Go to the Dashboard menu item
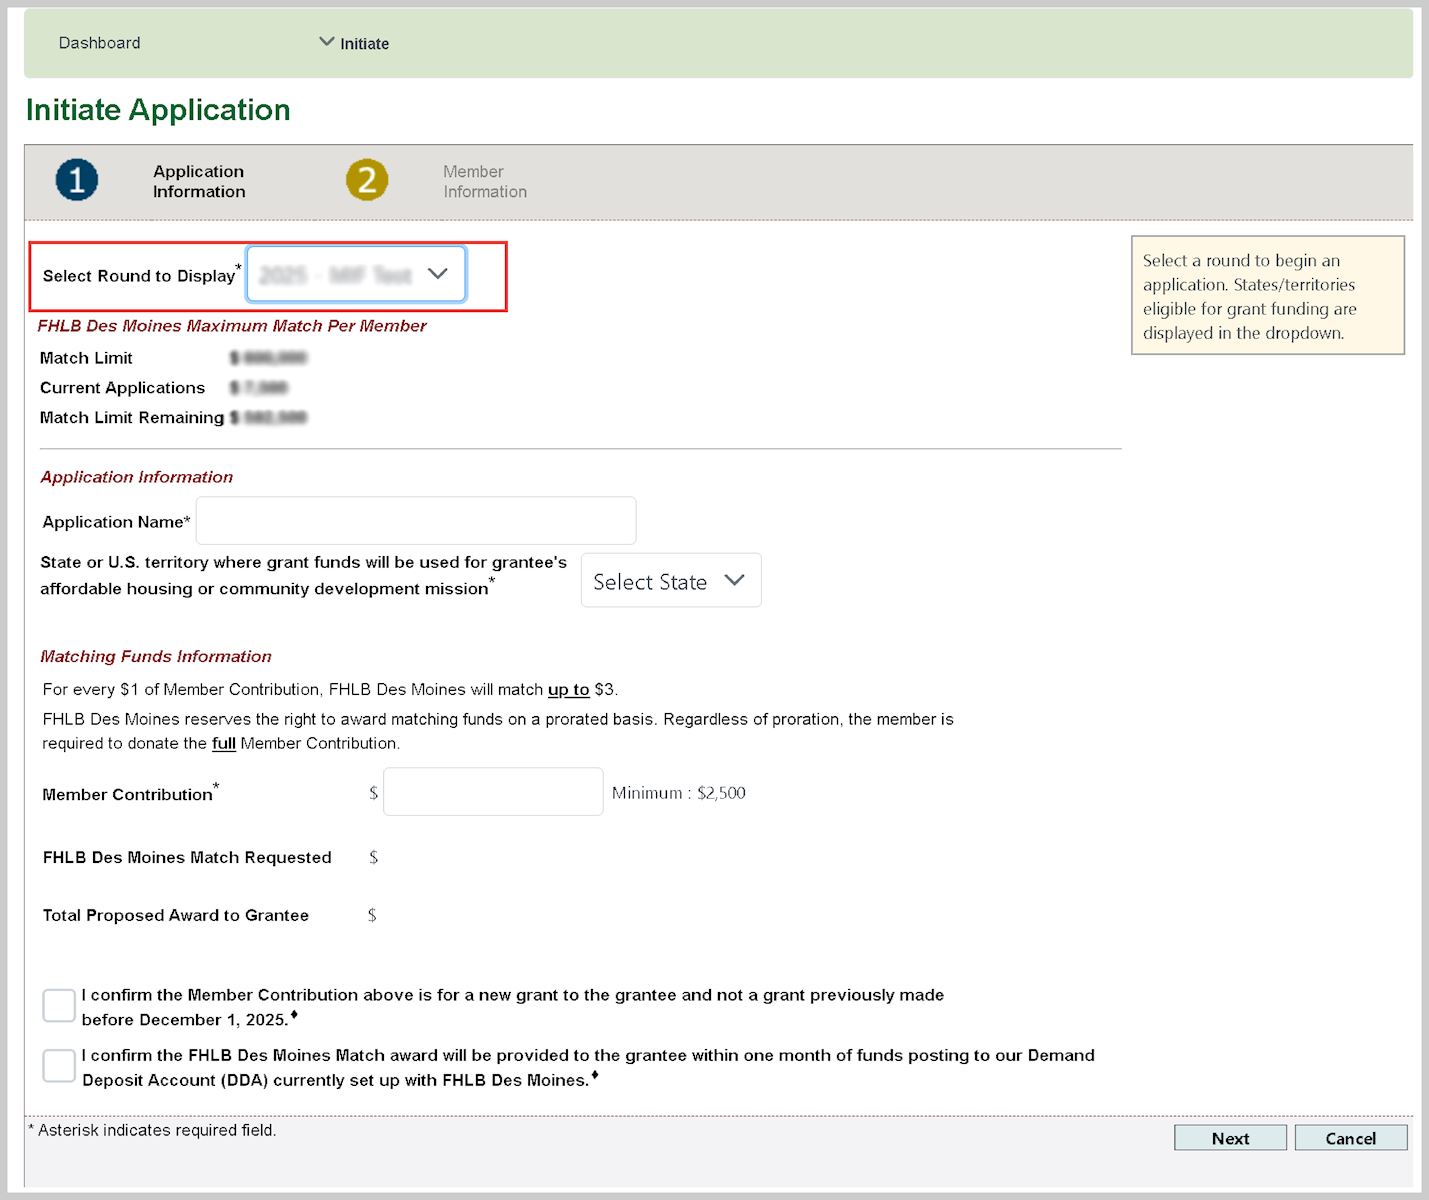 pyautogui.click(x=99, y=43)
